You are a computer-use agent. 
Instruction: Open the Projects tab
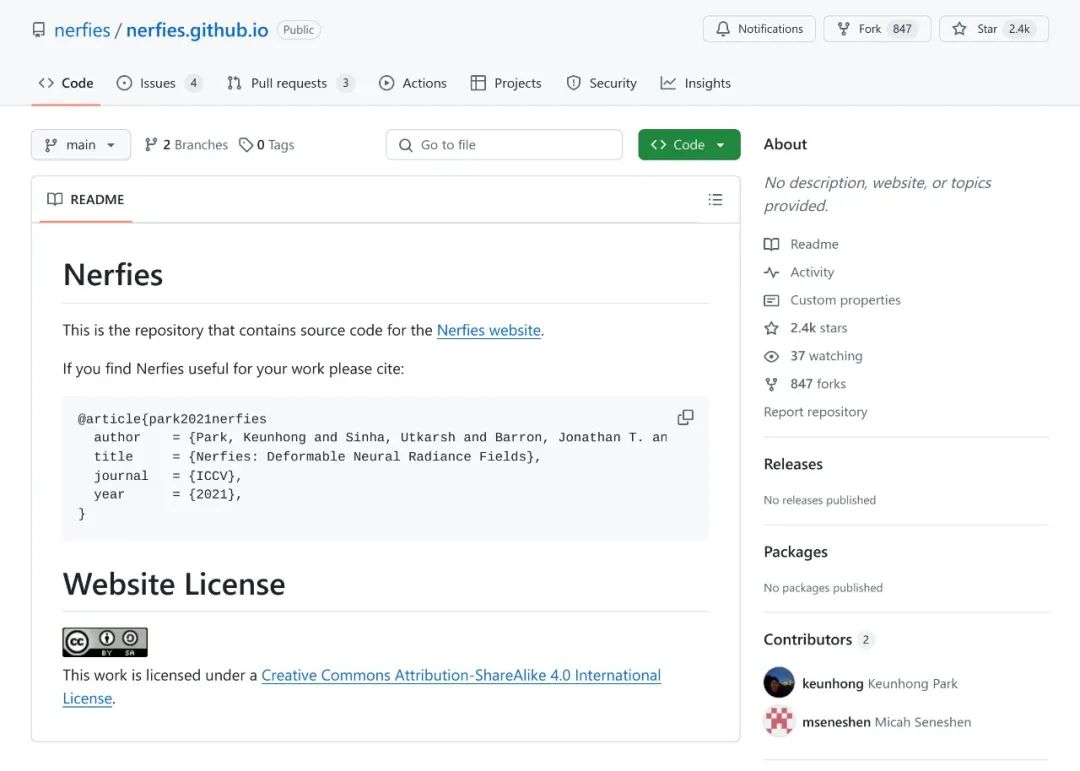point(506,83)
